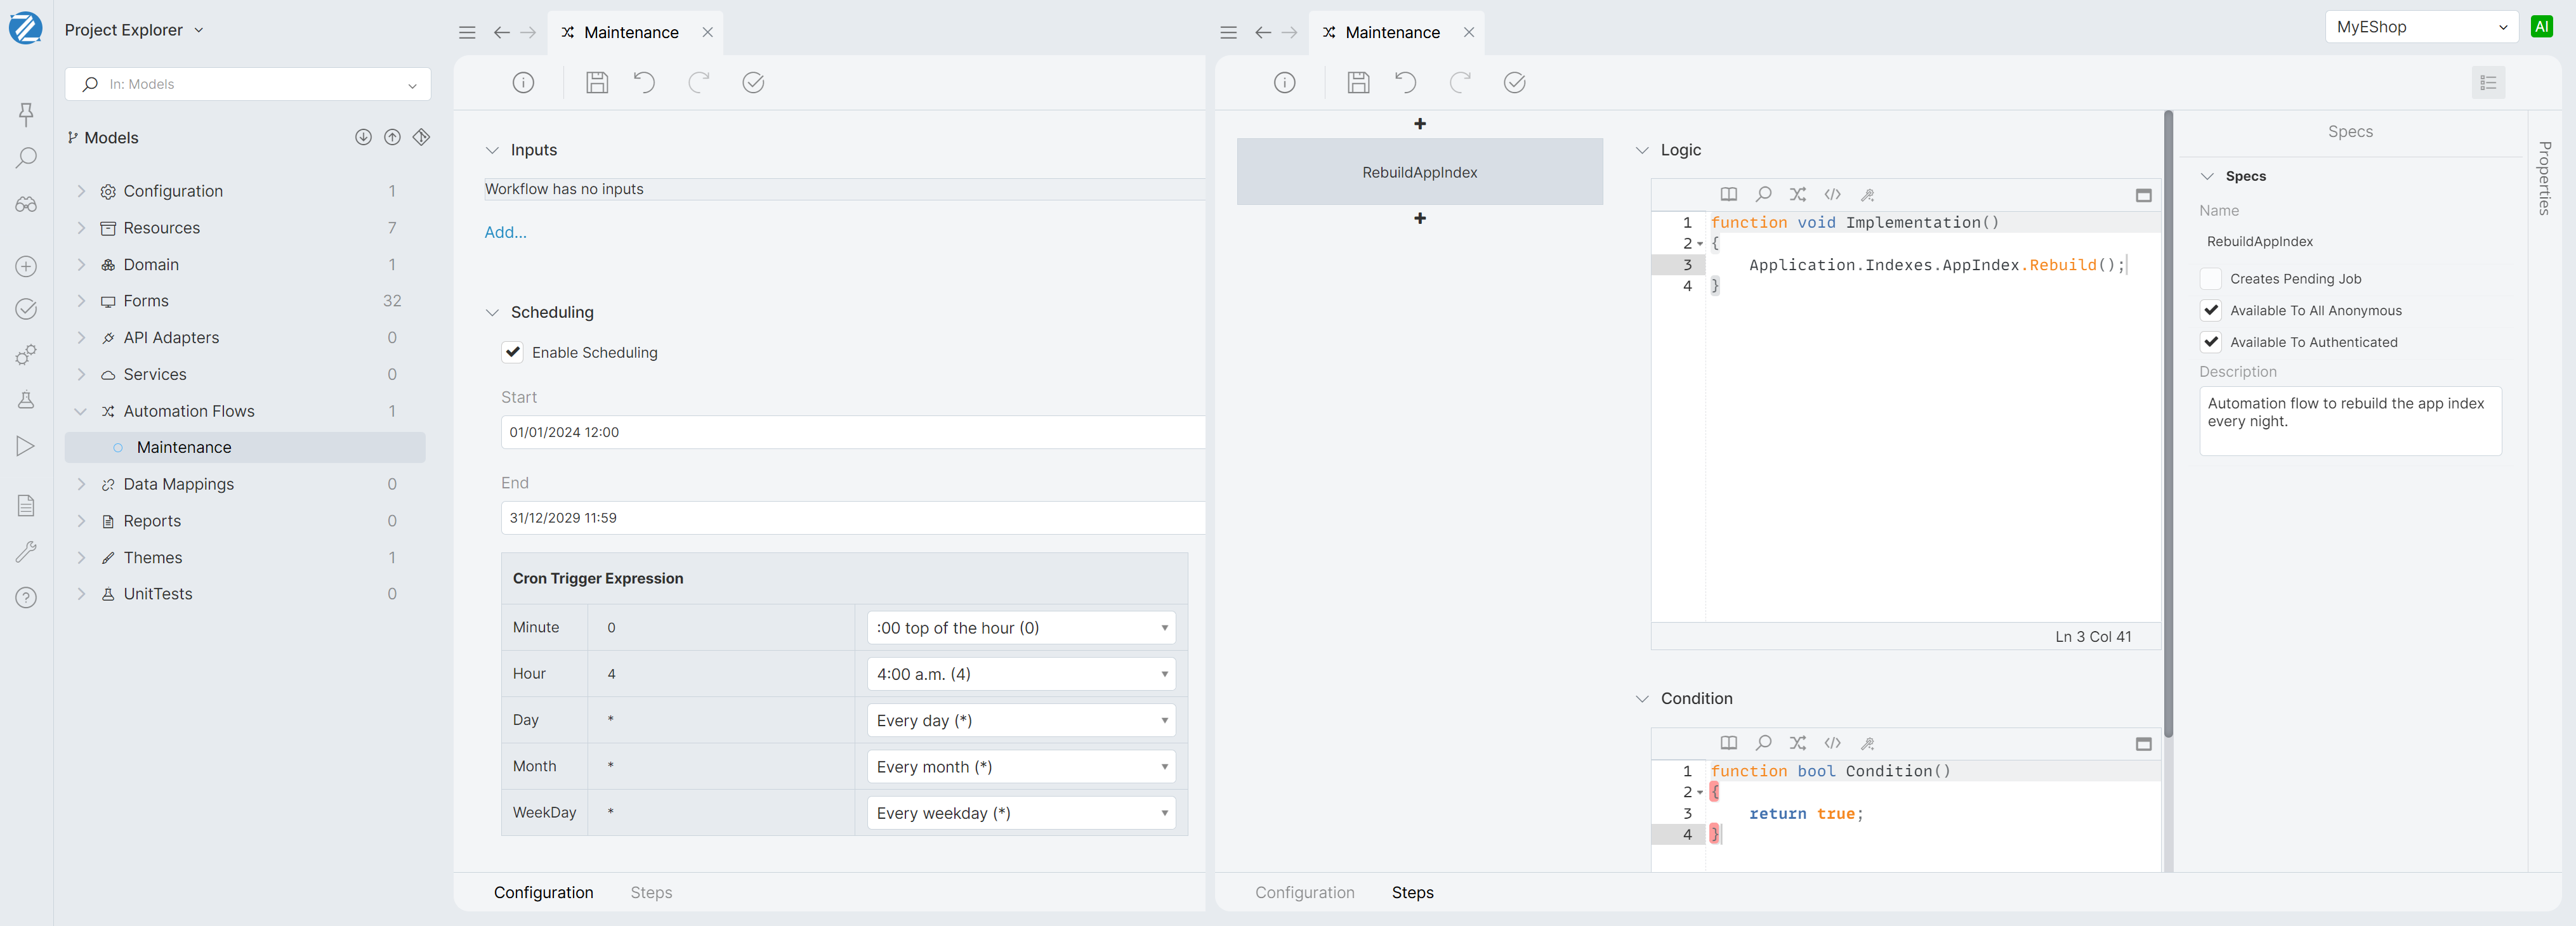Expand the Forms tree node

tap(82, 301)
